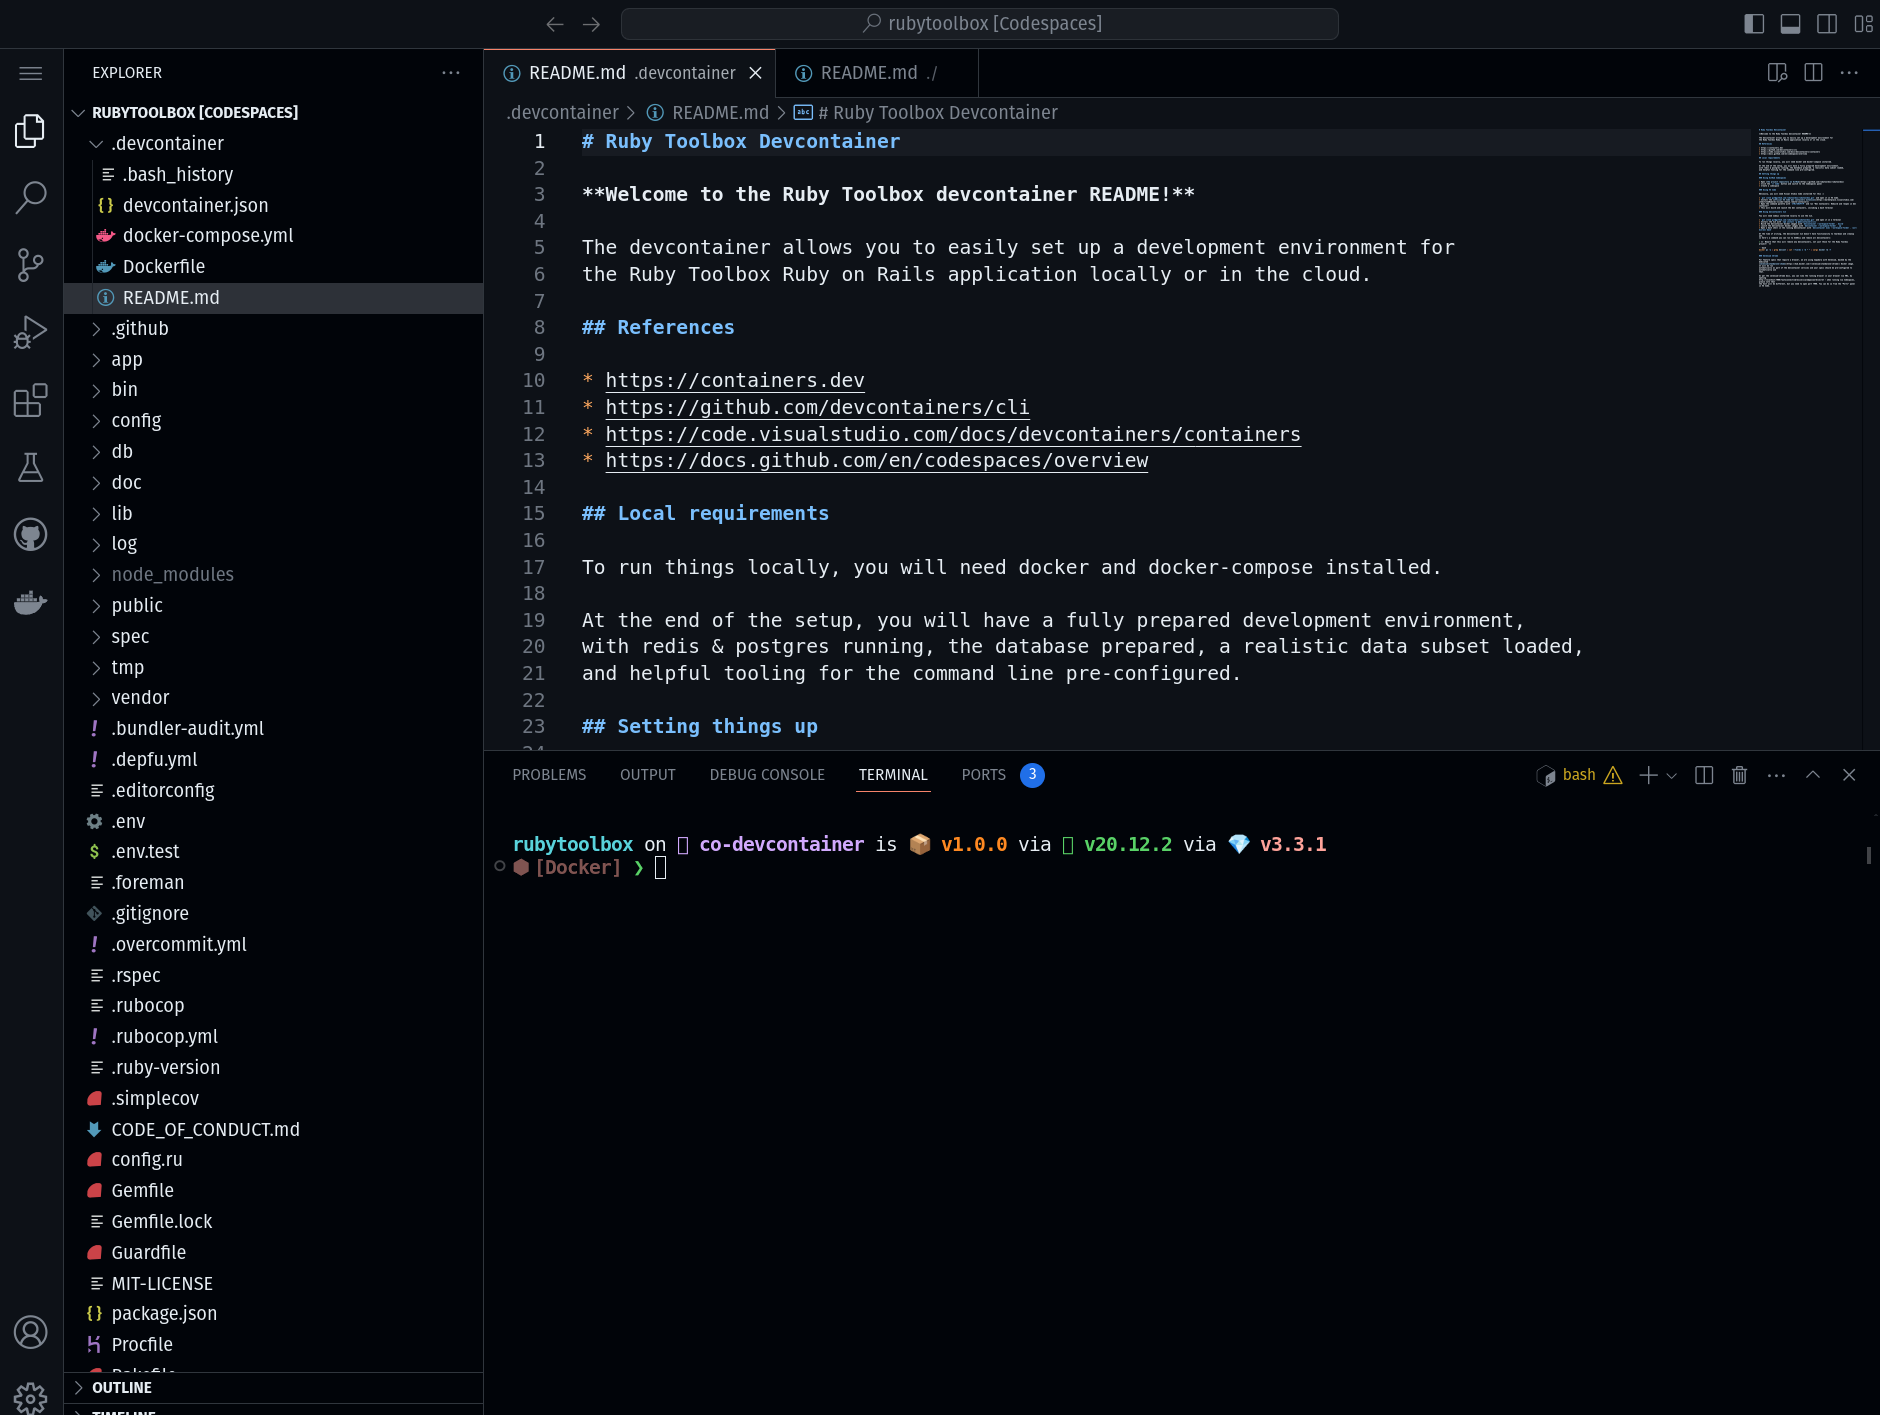
Task: Close the README.md .devcontainer tab
Action: click(x=756, y=73)
